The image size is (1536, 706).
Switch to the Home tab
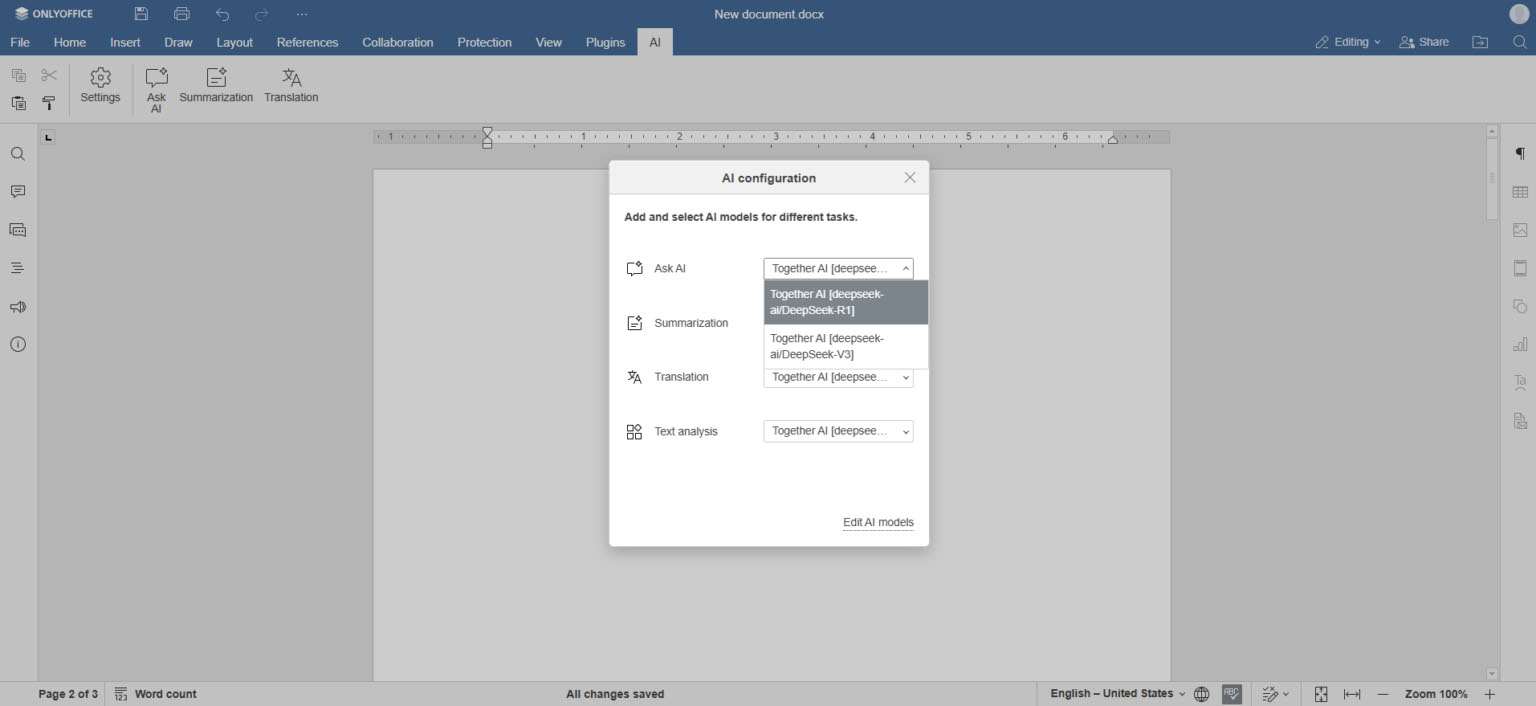(x=70, y=42)
